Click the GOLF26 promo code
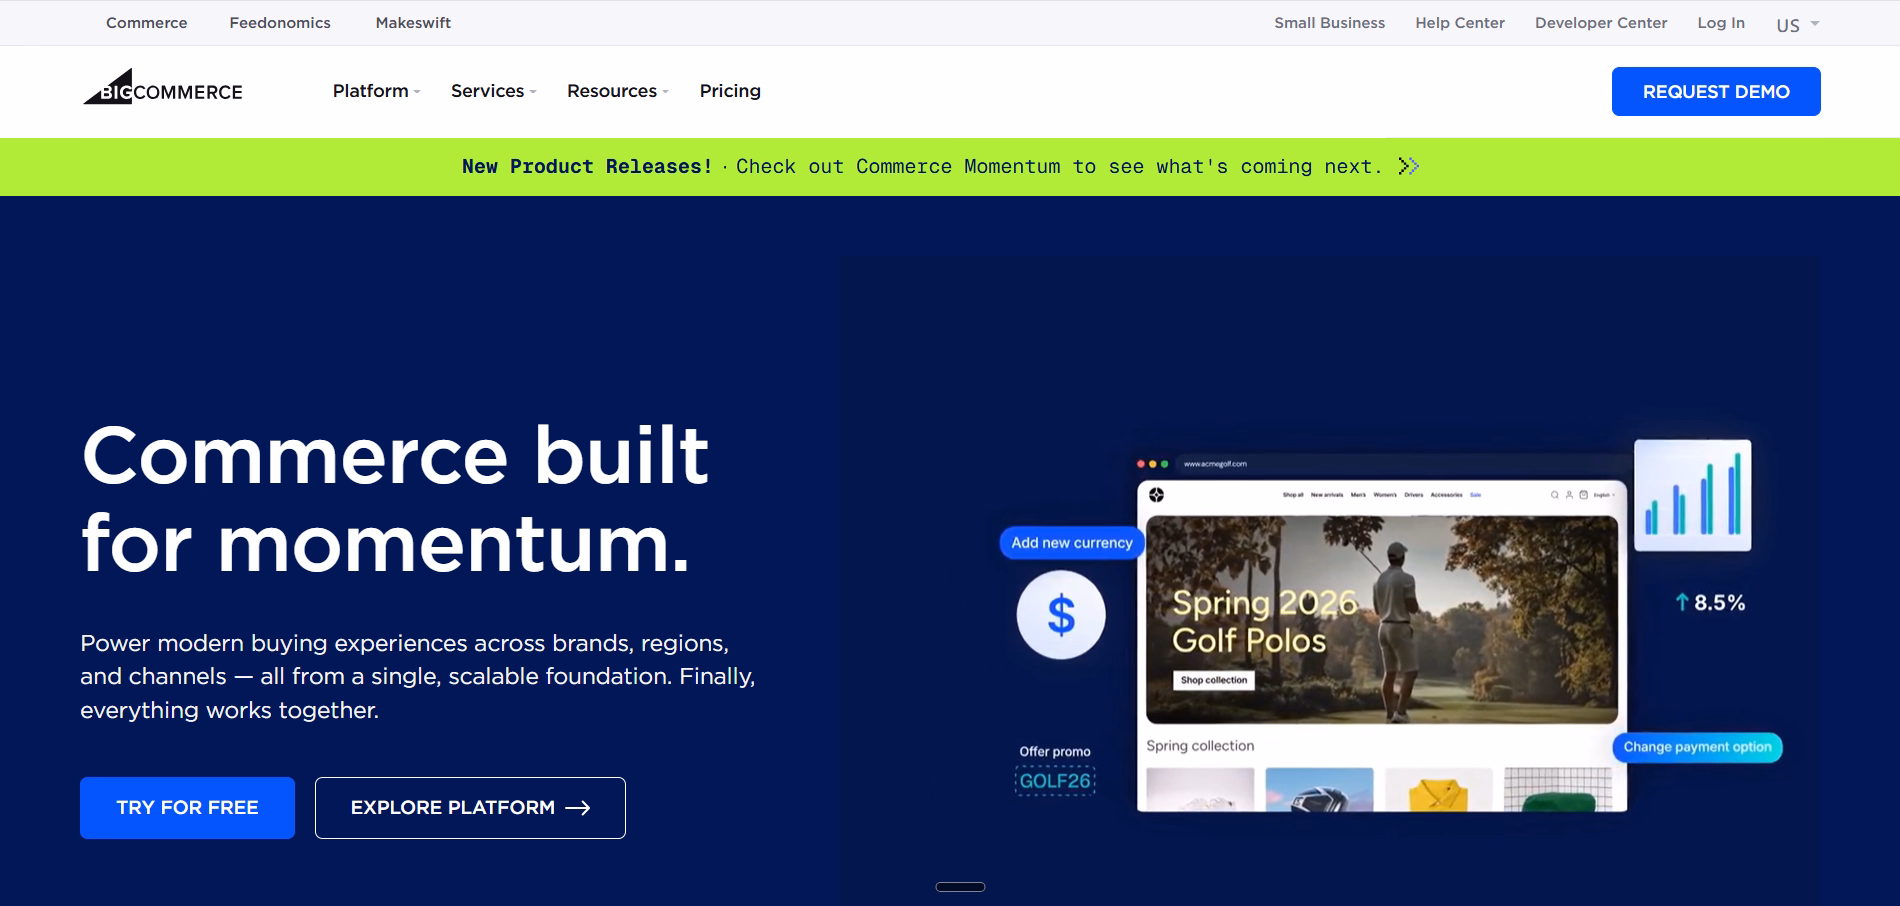This screenshot has height=906, width=1900. click(x=1055, y=781)
